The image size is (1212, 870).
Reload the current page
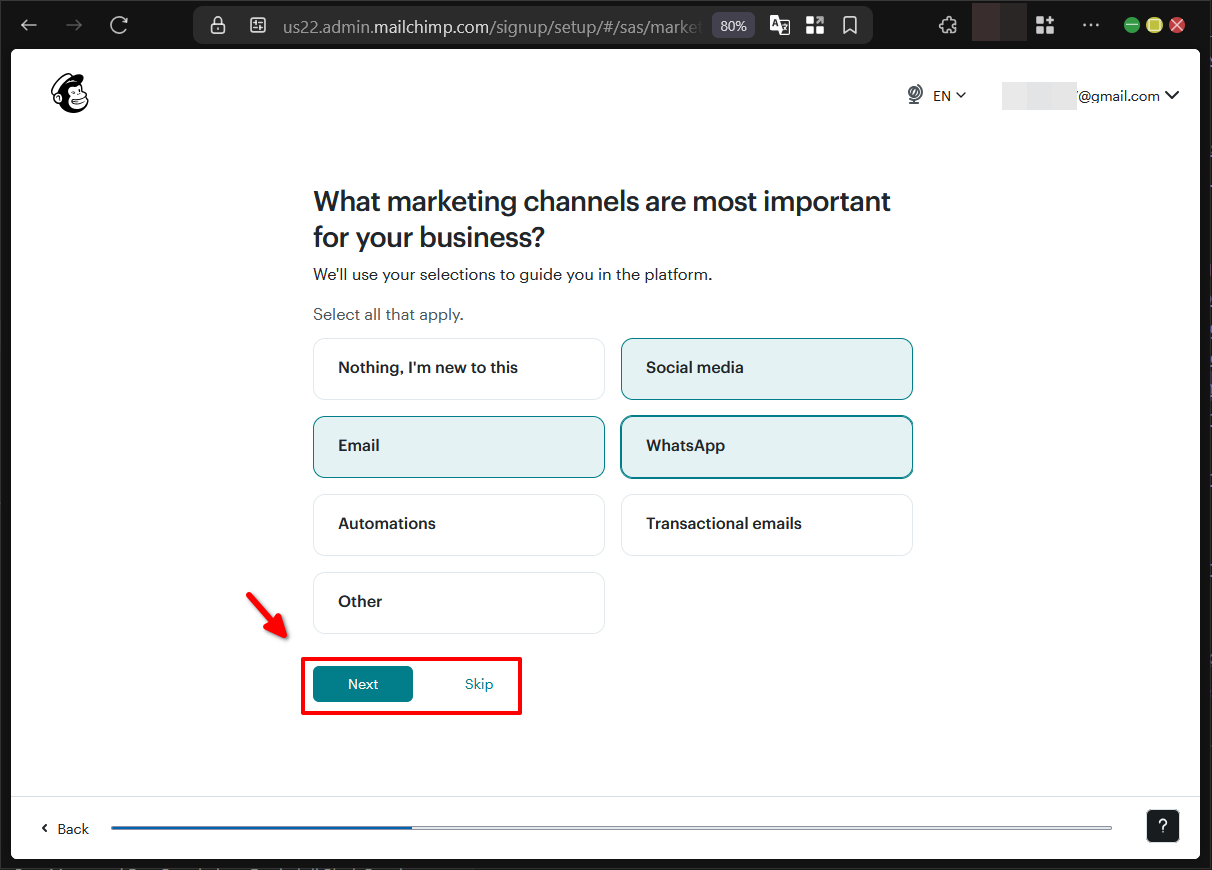coord(119,24)
